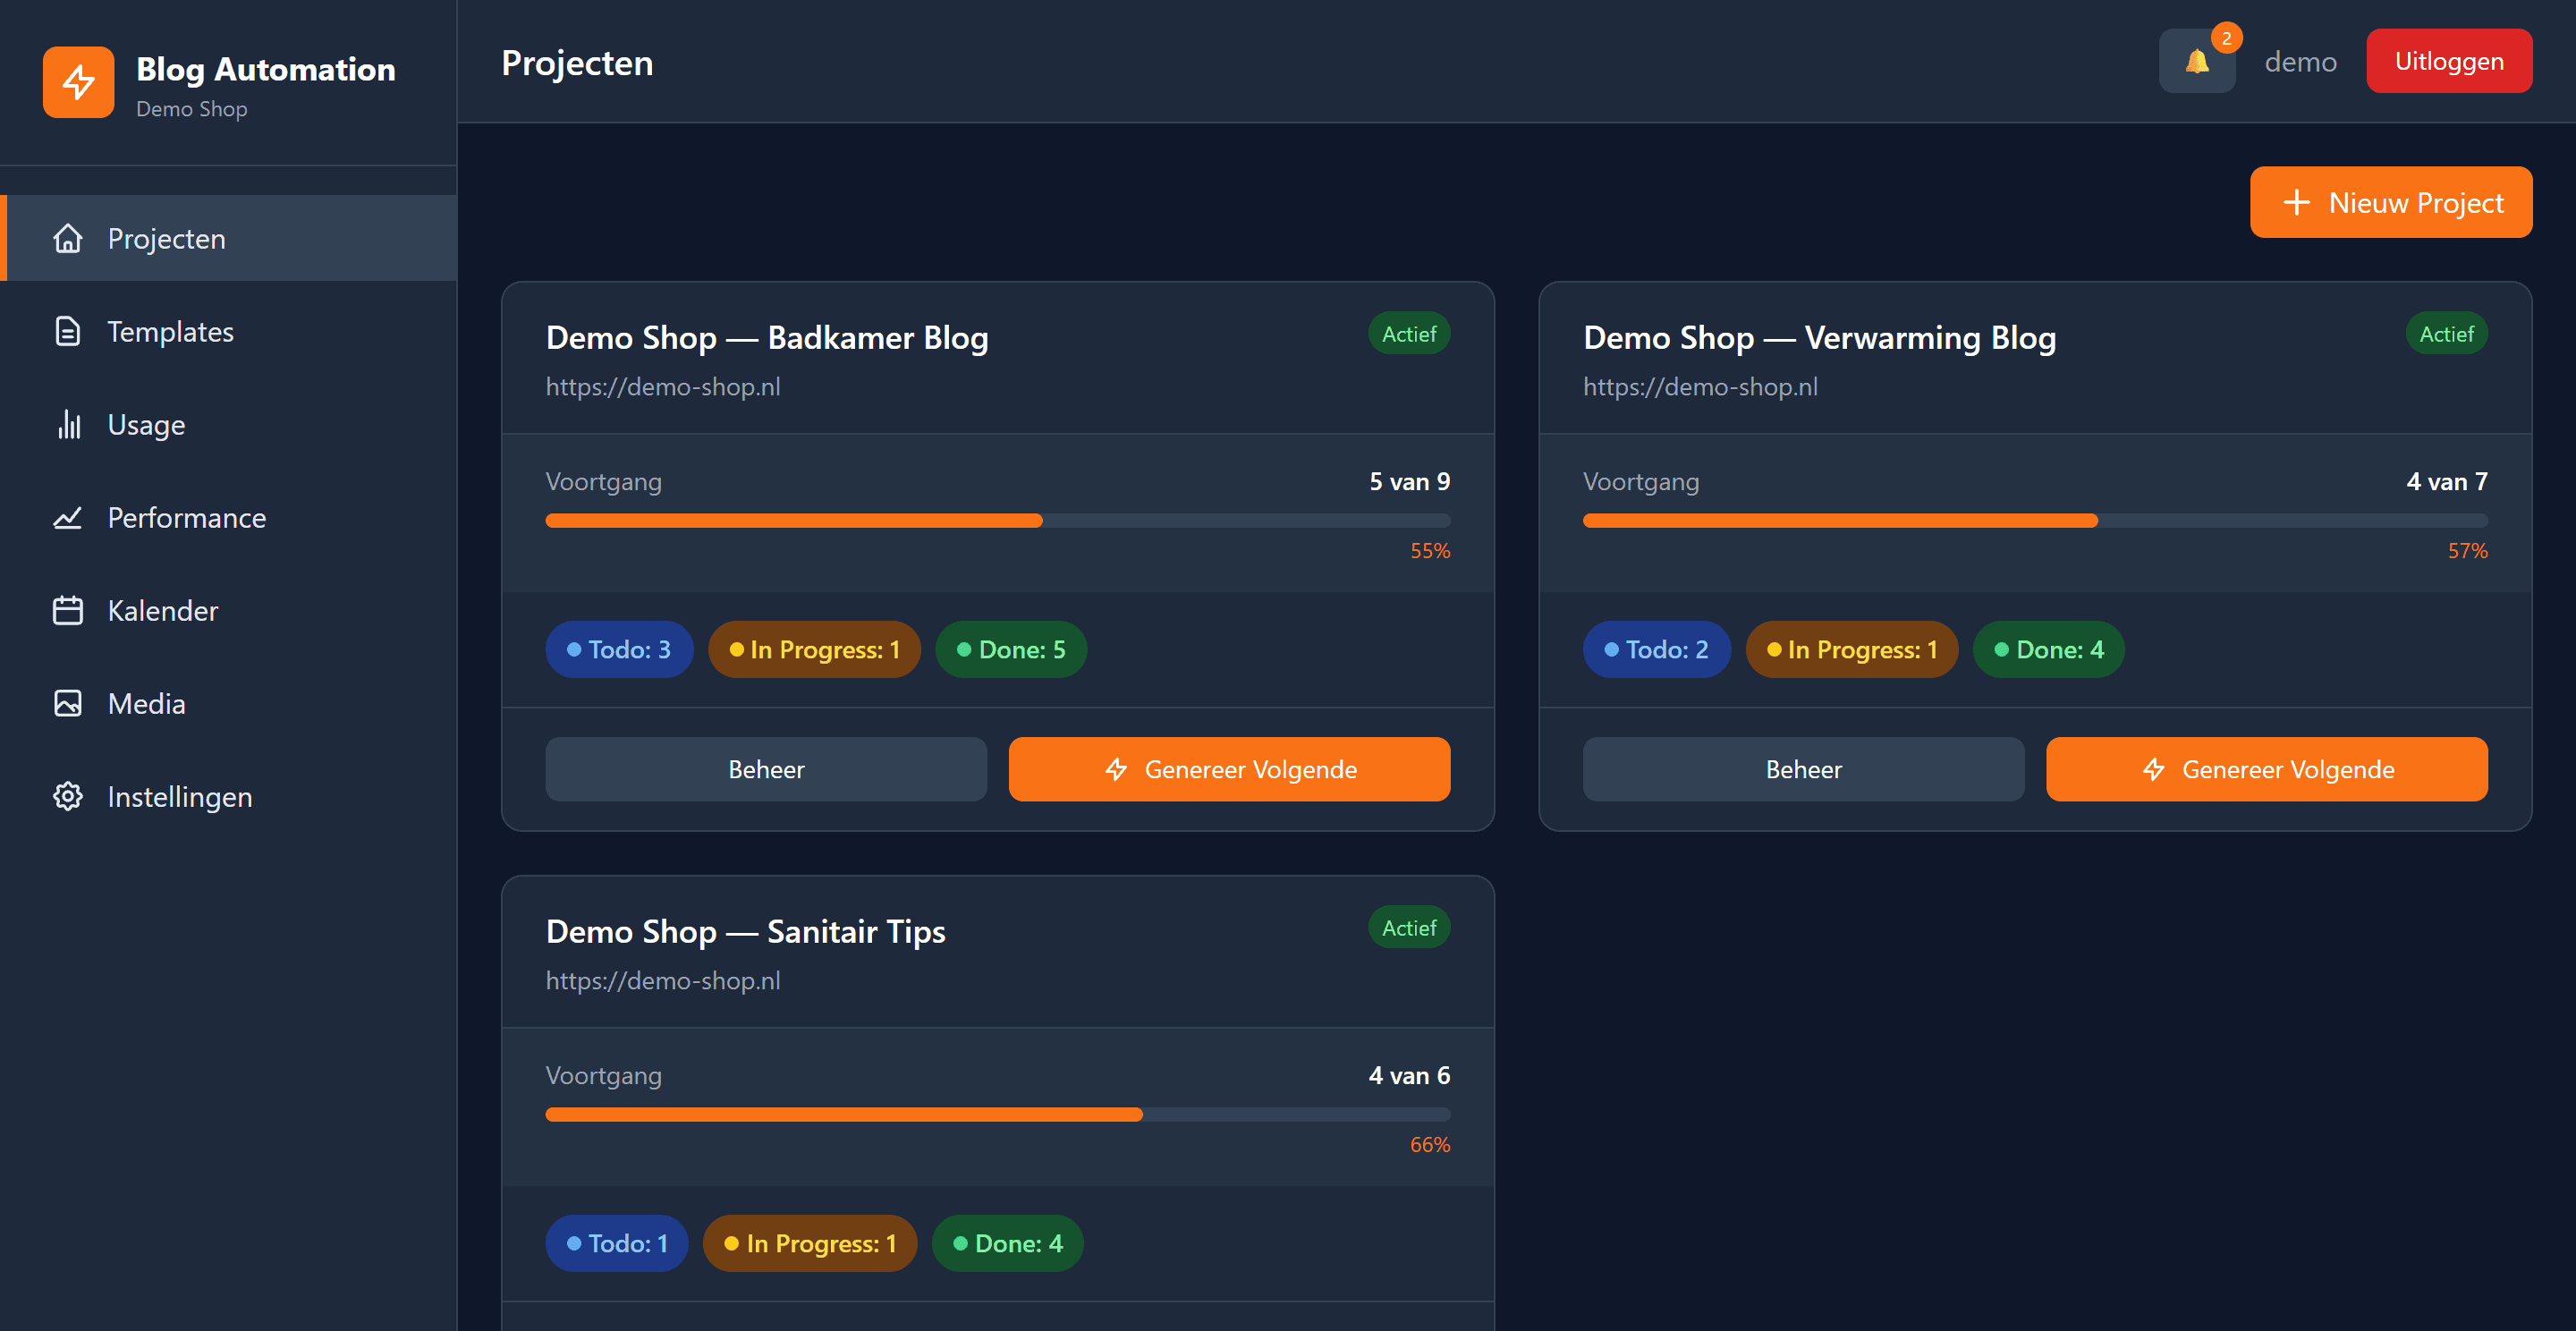Click the line graph icon beside Performance
The height and width of the screenshot is (1331, 2576).
point(68,517)
